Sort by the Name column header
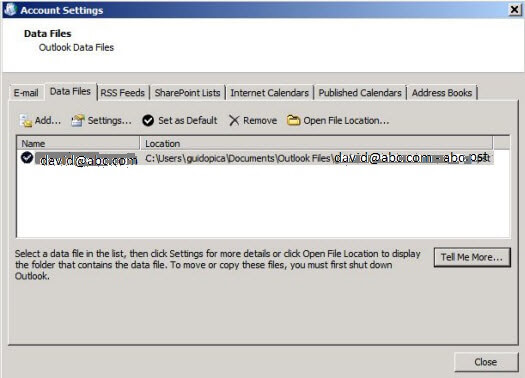 pyautogui.click(x=78, y=143)
